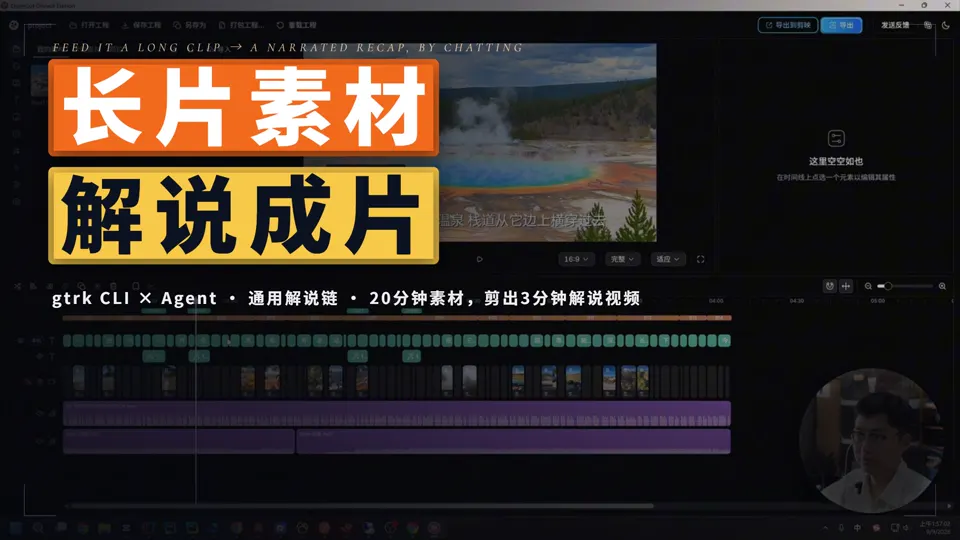Click 重载工程 in top toolbar
The height and width of the screenshot is (540, 960).
coord(297,25)
